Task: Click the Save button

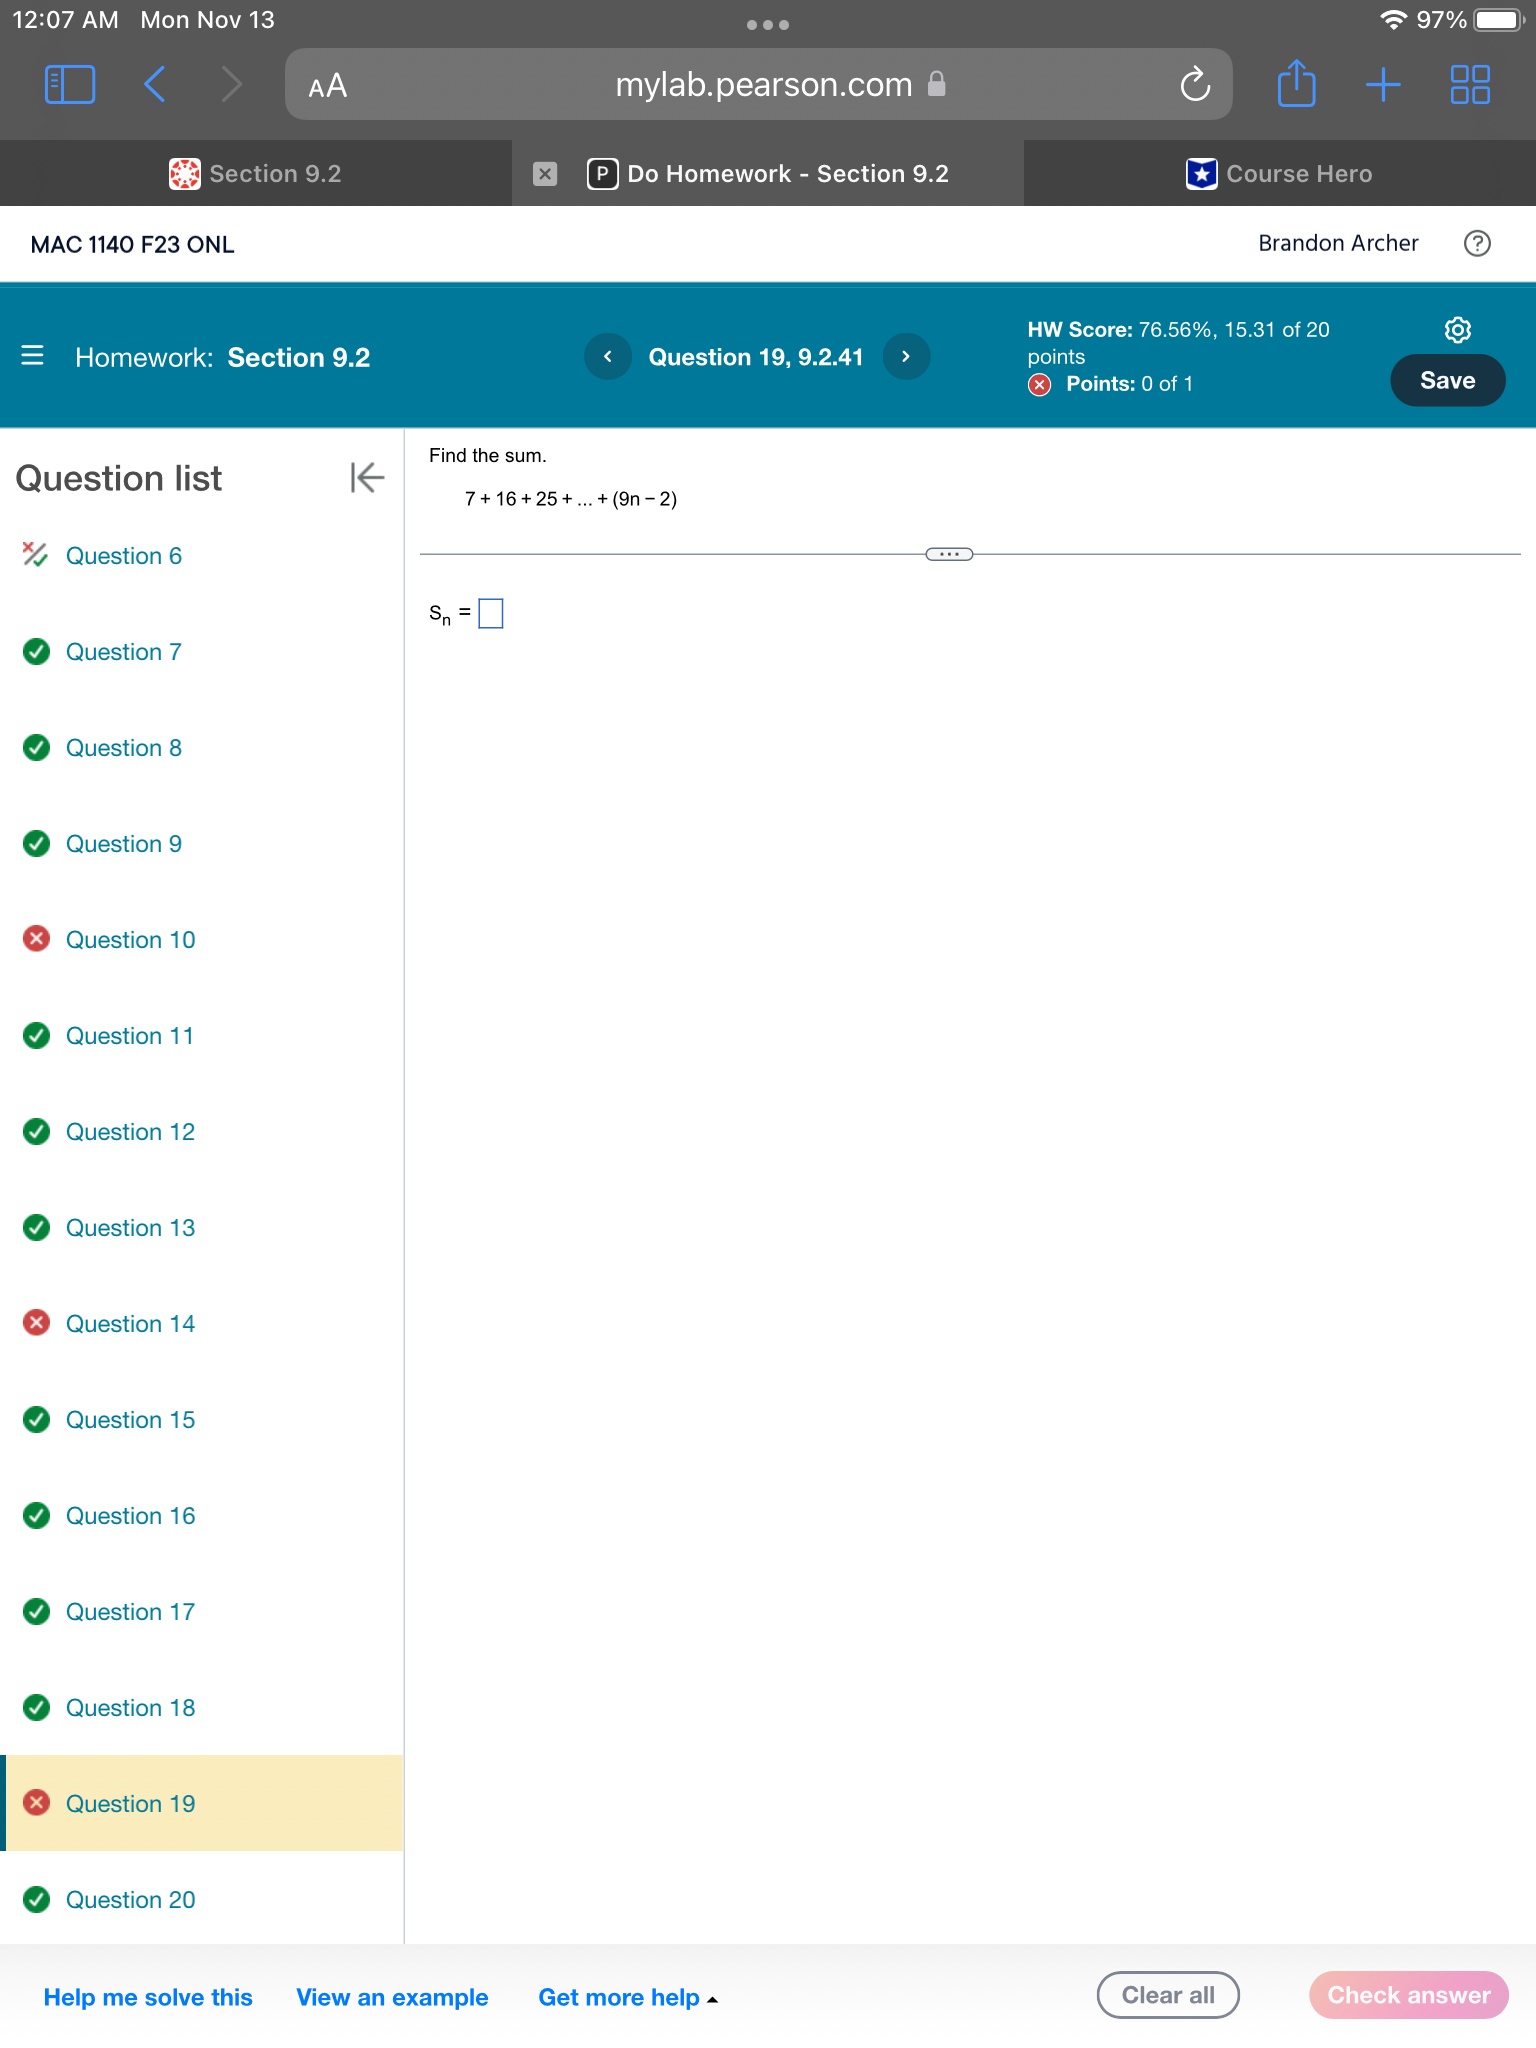Action: click(1447, 381)
